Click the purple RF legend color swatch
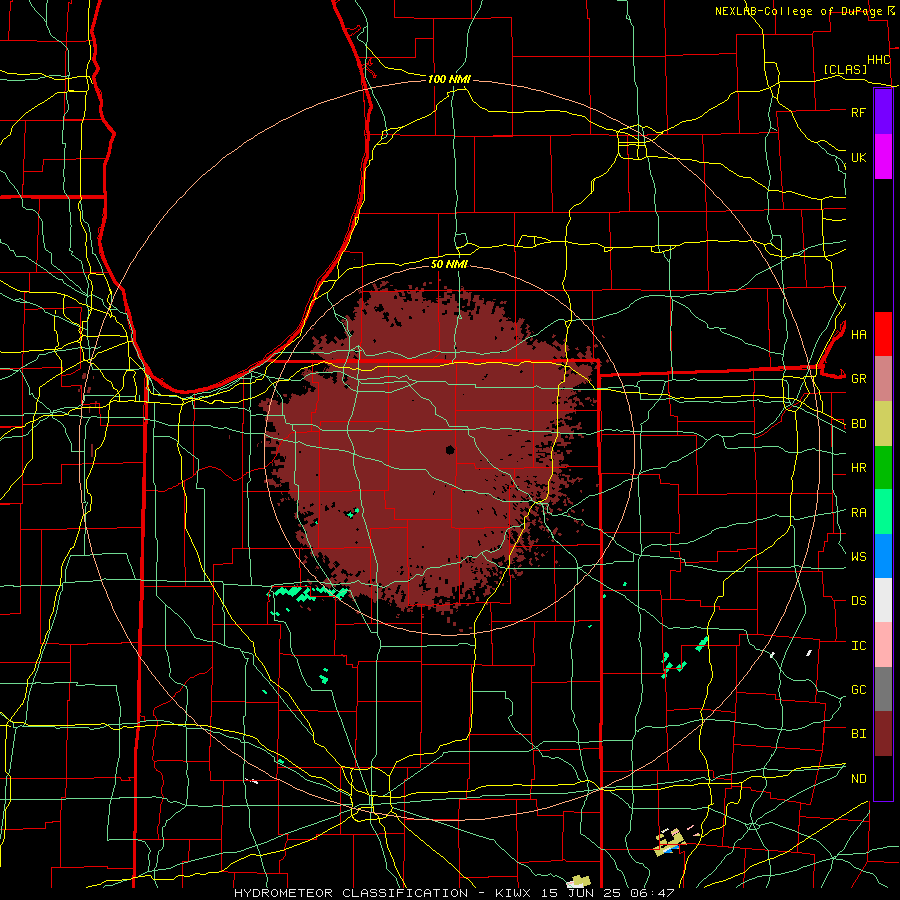900x900 pixels. pyautogui.click(x=883, y=112)
